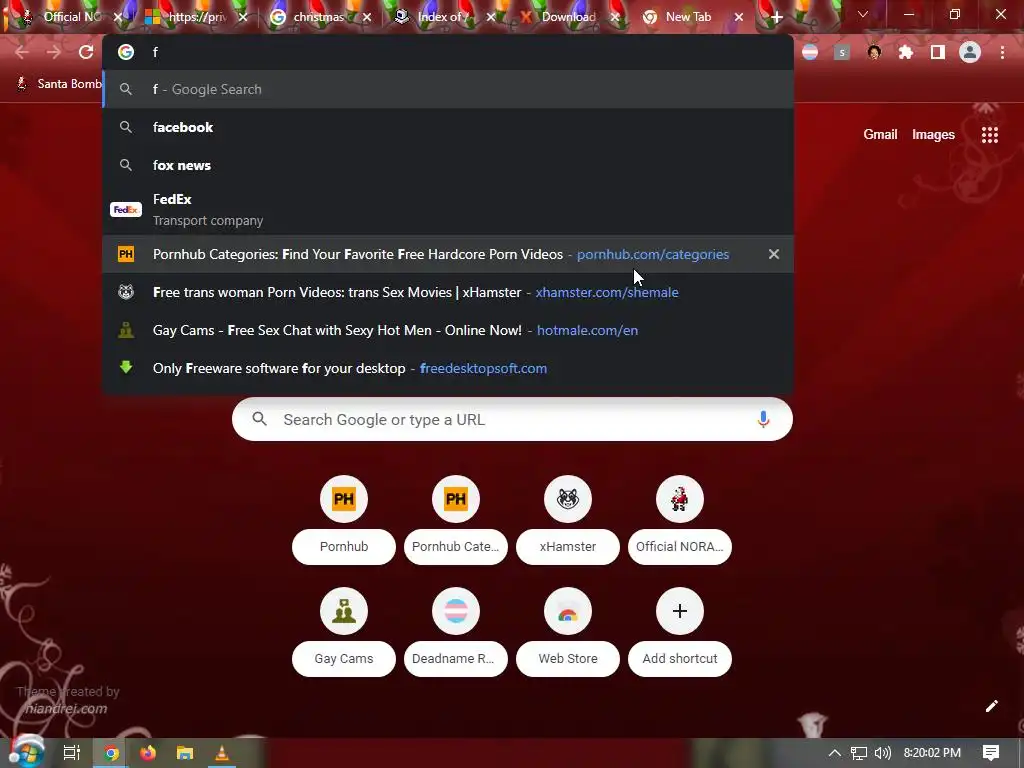The width and height of the screenshot is (1024, 768).
Task: Open the Windows Start button
Action: (26, 752)
